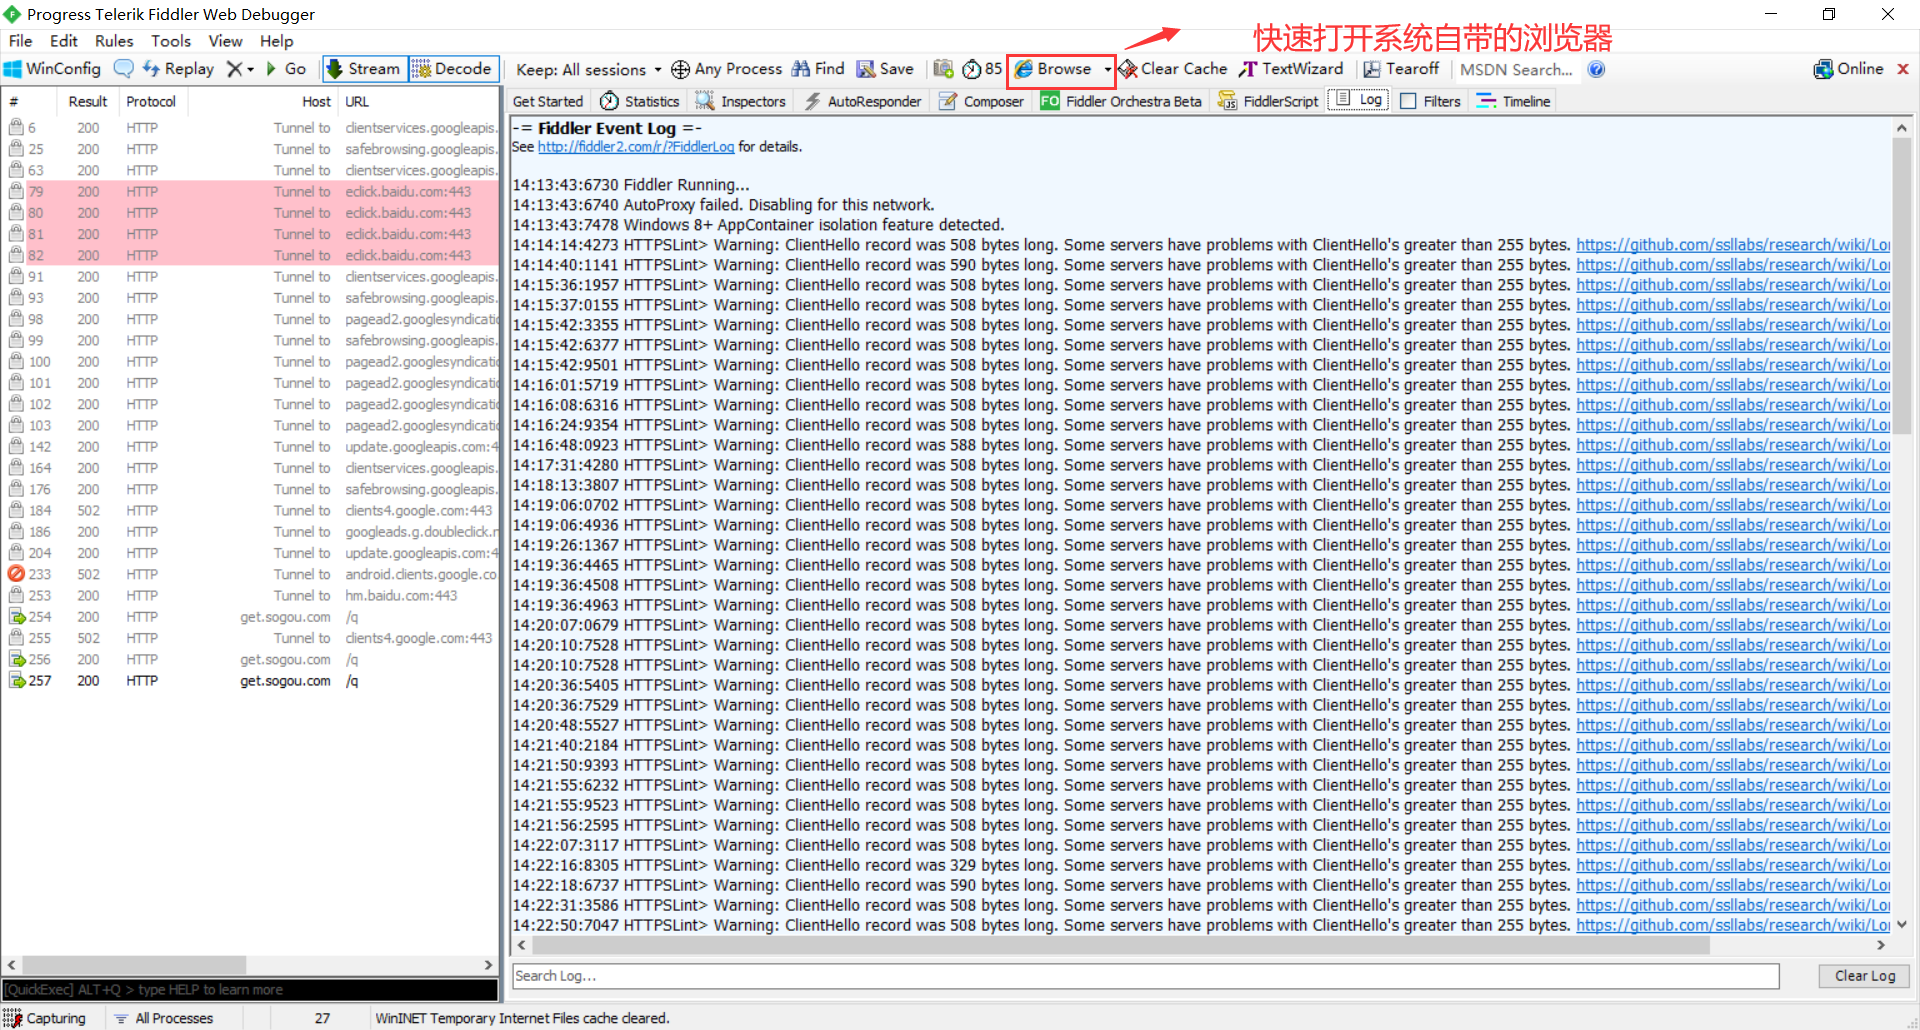Save sessions with the Save icon

tap(885, 69)
